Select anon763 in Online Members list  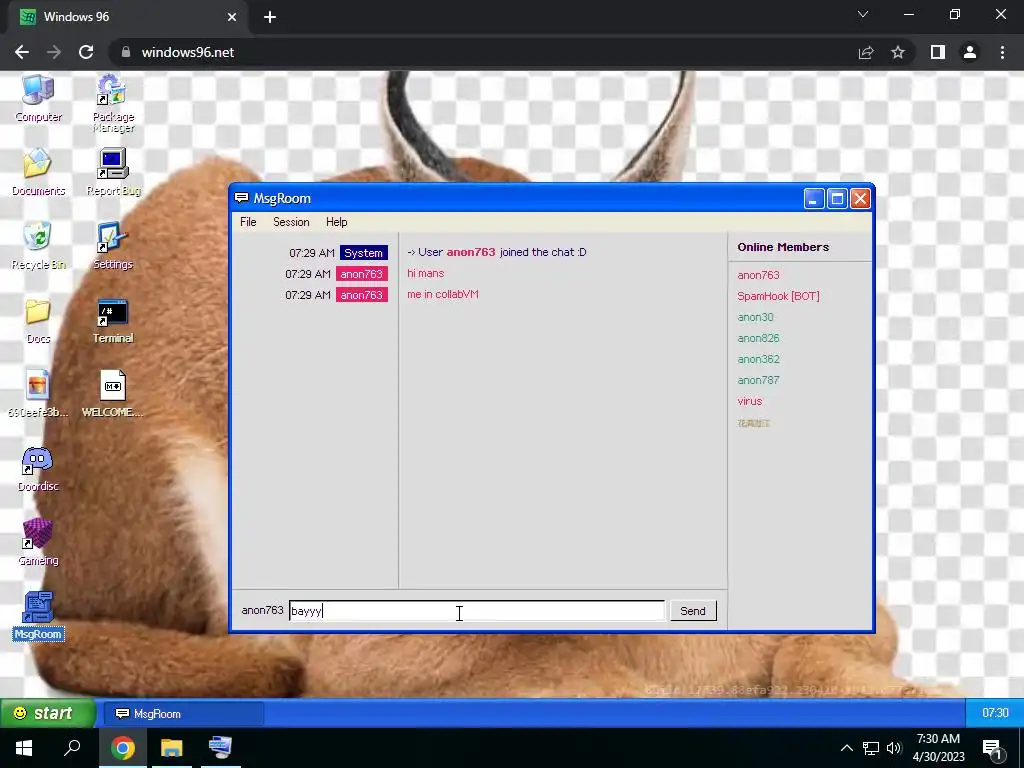tap(758, 275)
